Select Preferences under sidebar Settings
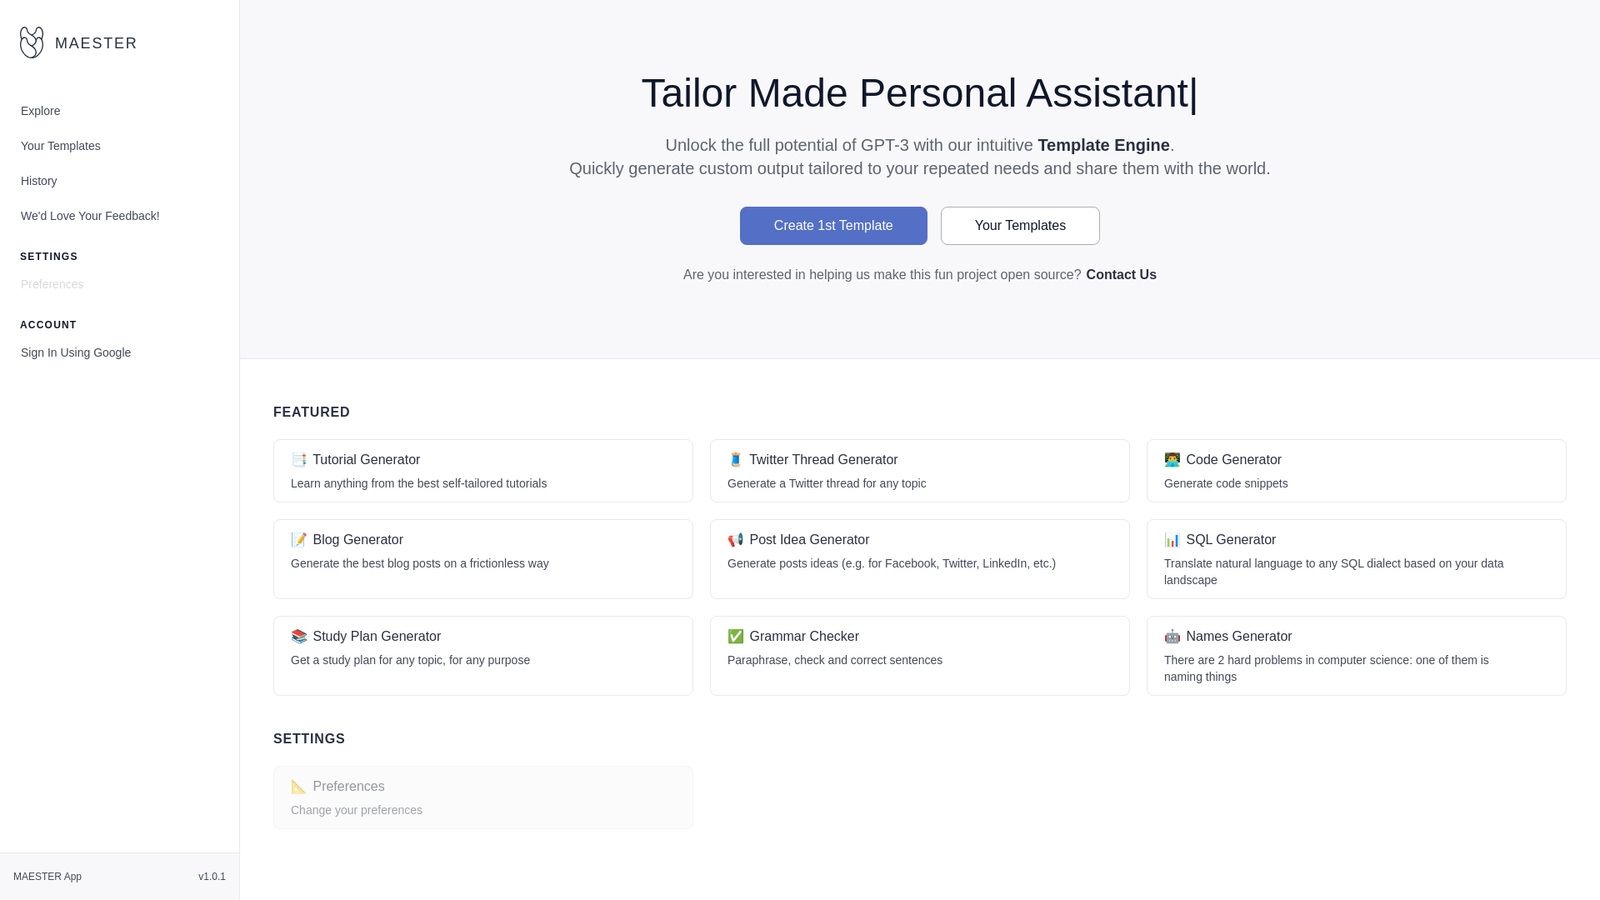 pyautogui.click(x=52, y=285)
